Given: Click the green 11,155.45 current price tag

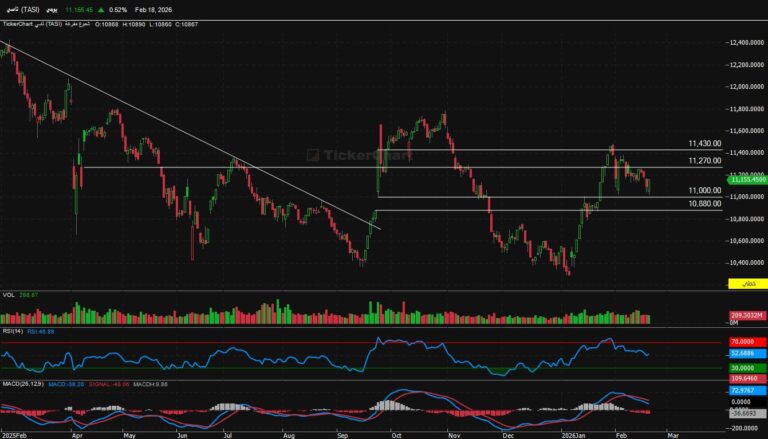Looking at the screenshot, I should coord(747,179).
